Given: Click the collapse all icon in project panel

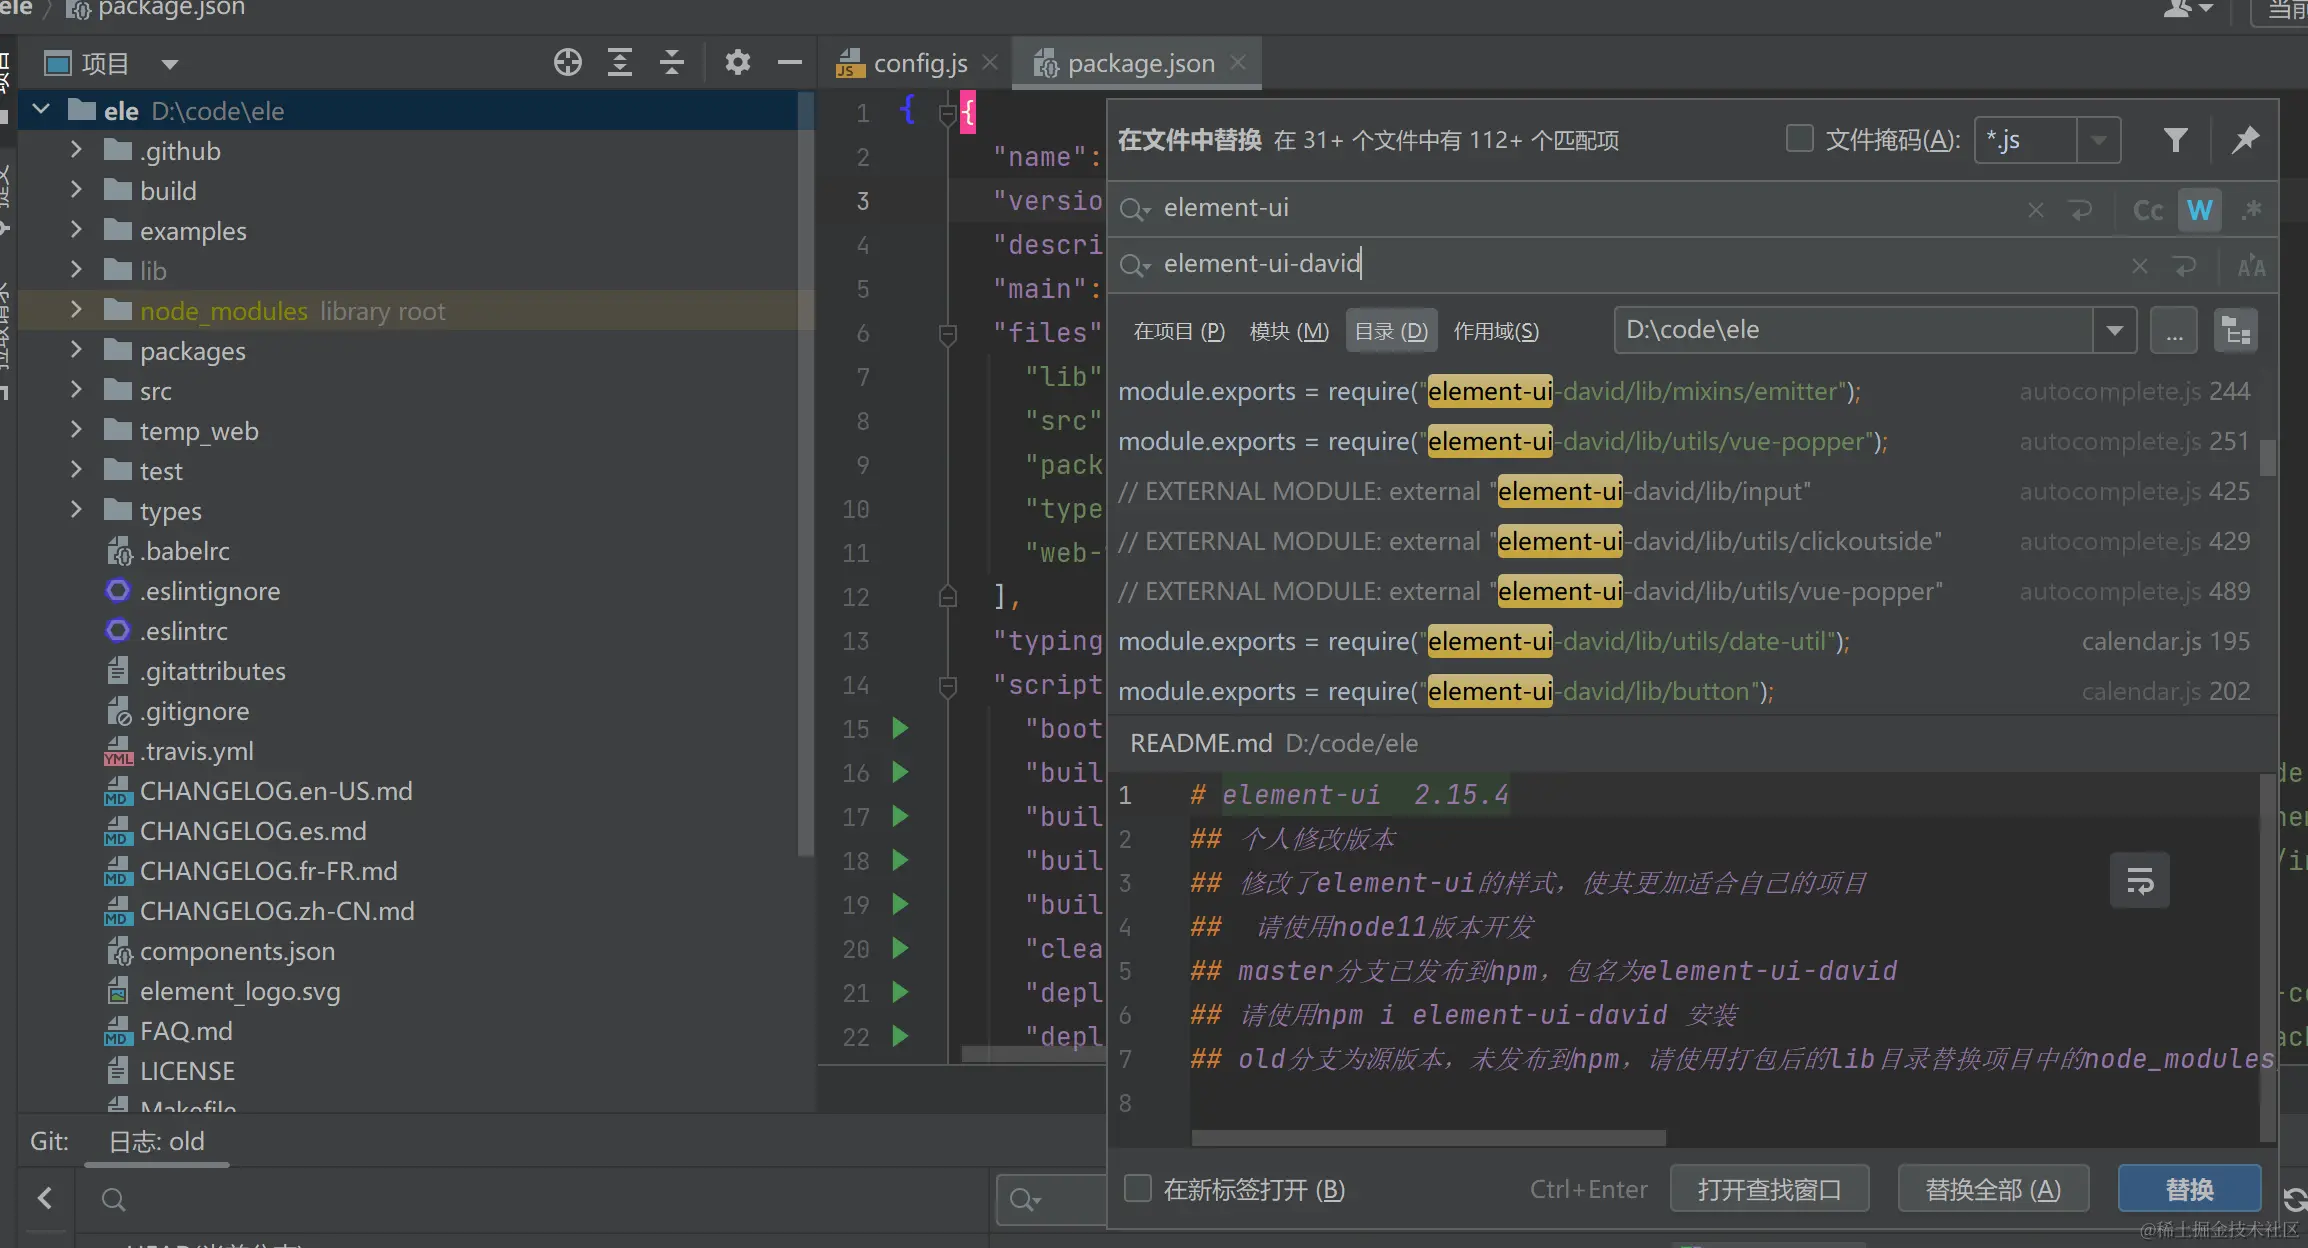Looking at the screenshot, I should [x=672, y=63].
